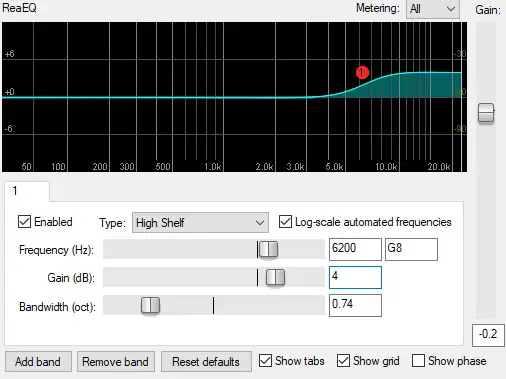
Task: Select the red band 1 point on the graph
Action: [x=362, y=72]
